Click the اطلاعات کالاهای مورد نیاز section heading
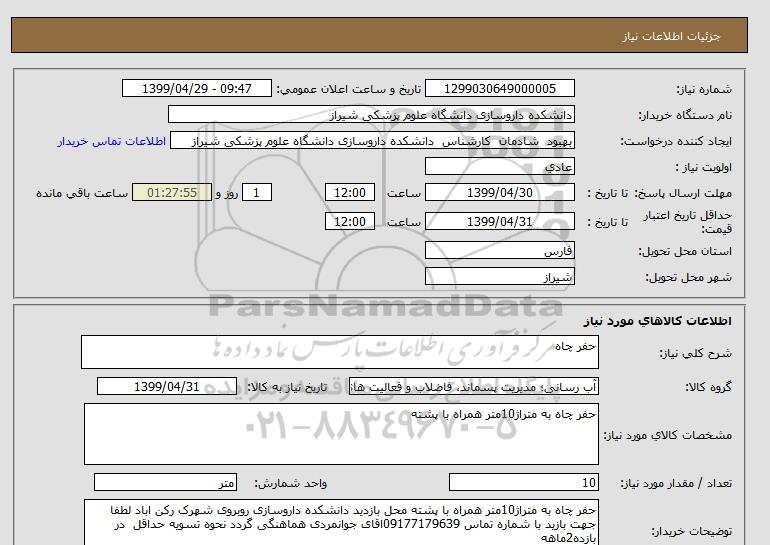 (x=658, y=321)
